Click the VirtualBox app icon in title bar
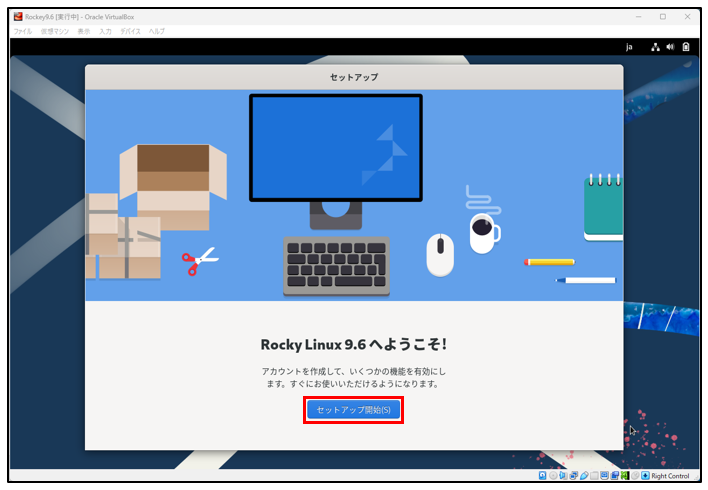Screen dimensions: 708x490 pos(18,16)
